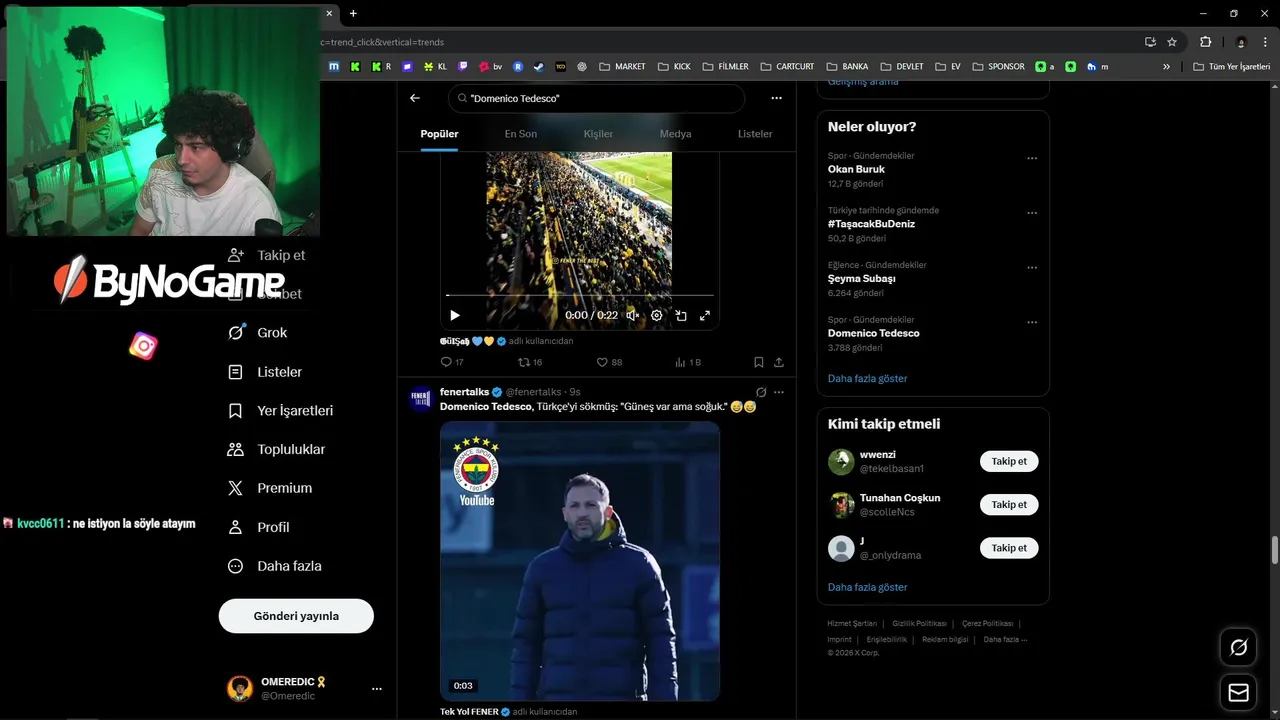Open the search options three-dot menu
Viewport: 1280px width, 720px height.
coord(776,98)
